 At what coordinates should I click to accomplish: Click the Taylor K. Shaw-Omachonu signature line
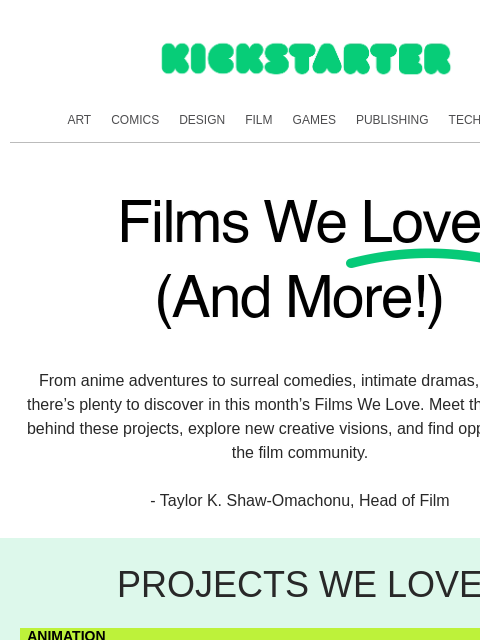300,500
